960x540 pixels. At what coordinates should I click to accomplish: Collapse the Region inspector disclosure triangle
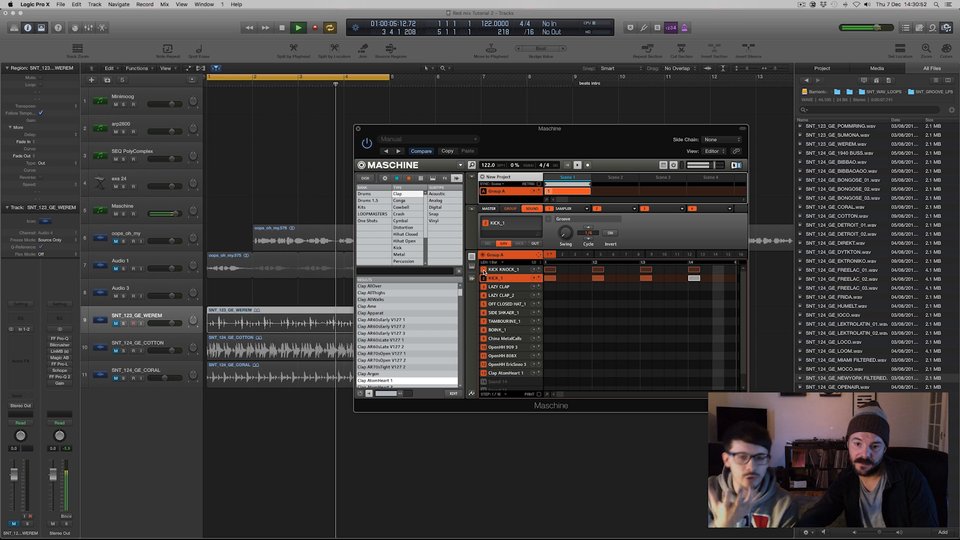coord(7,68)
